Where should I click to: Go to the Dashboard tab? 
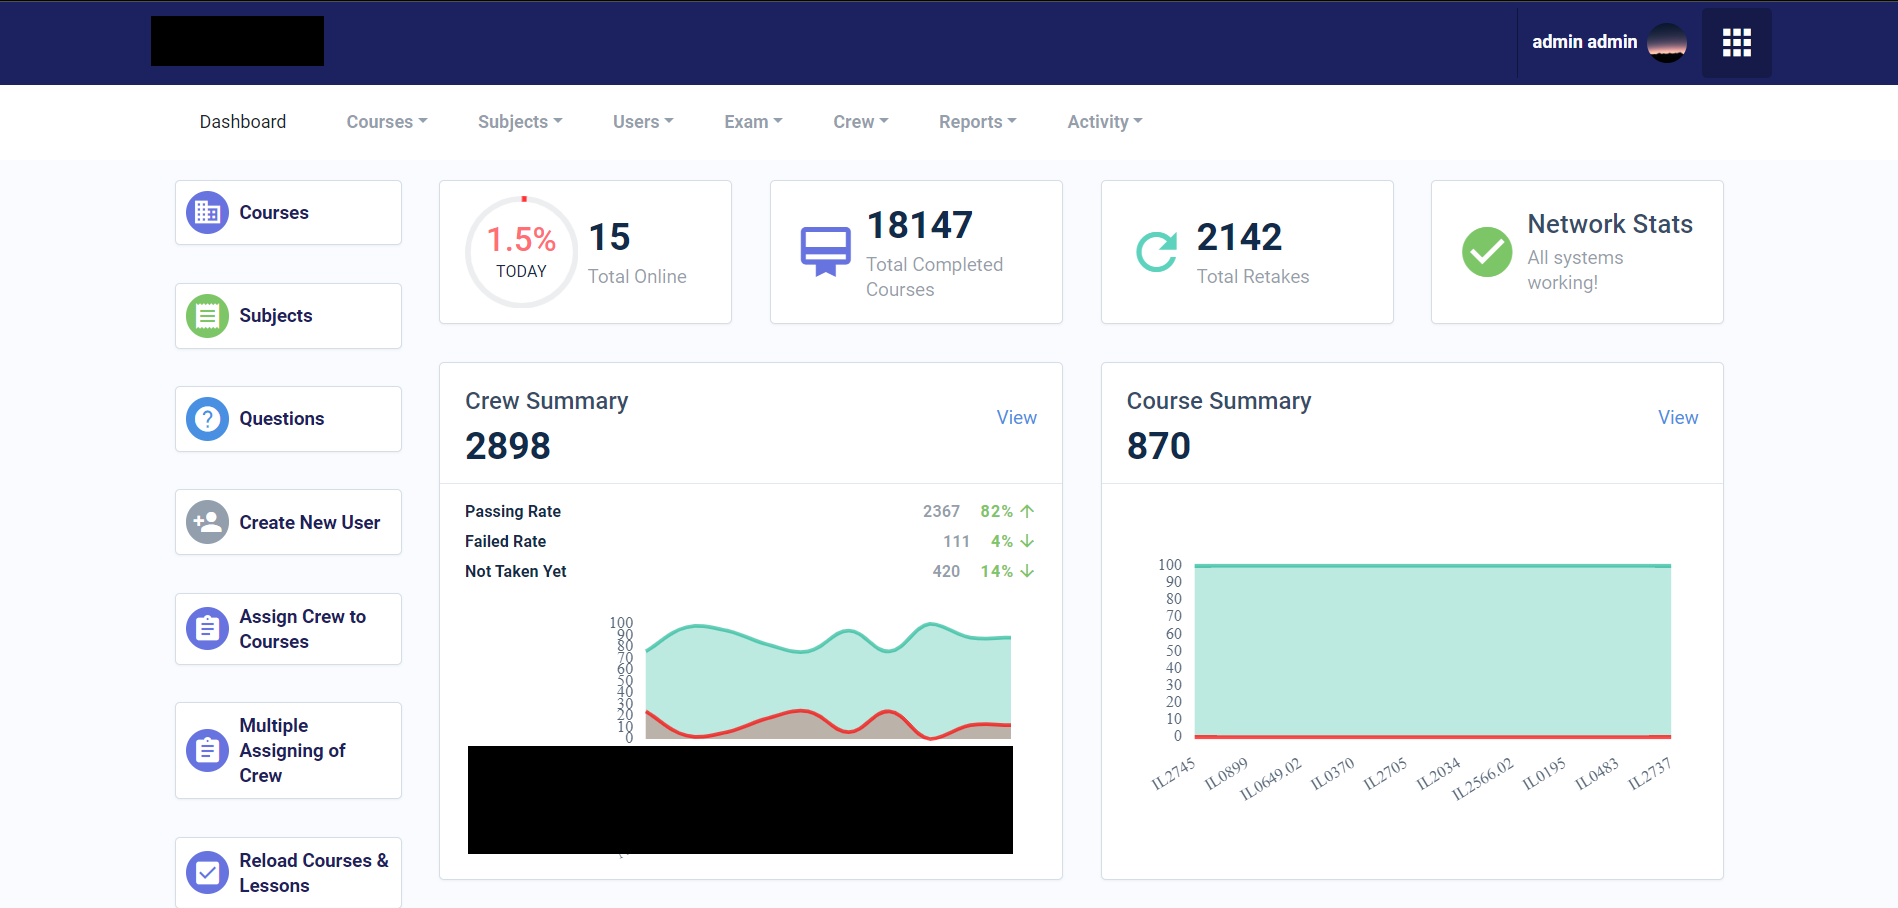(x=243, y=122)
